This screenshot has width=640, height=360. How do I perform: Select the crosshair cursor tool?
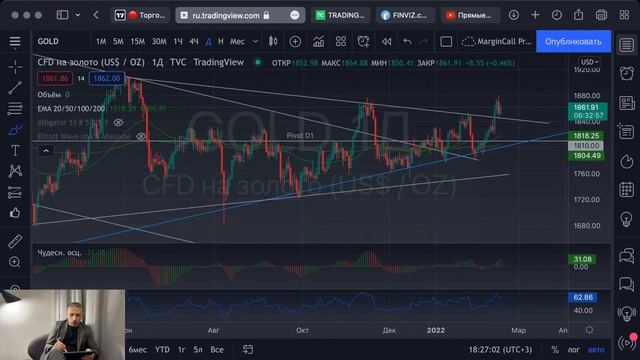[x=15, y=67]
